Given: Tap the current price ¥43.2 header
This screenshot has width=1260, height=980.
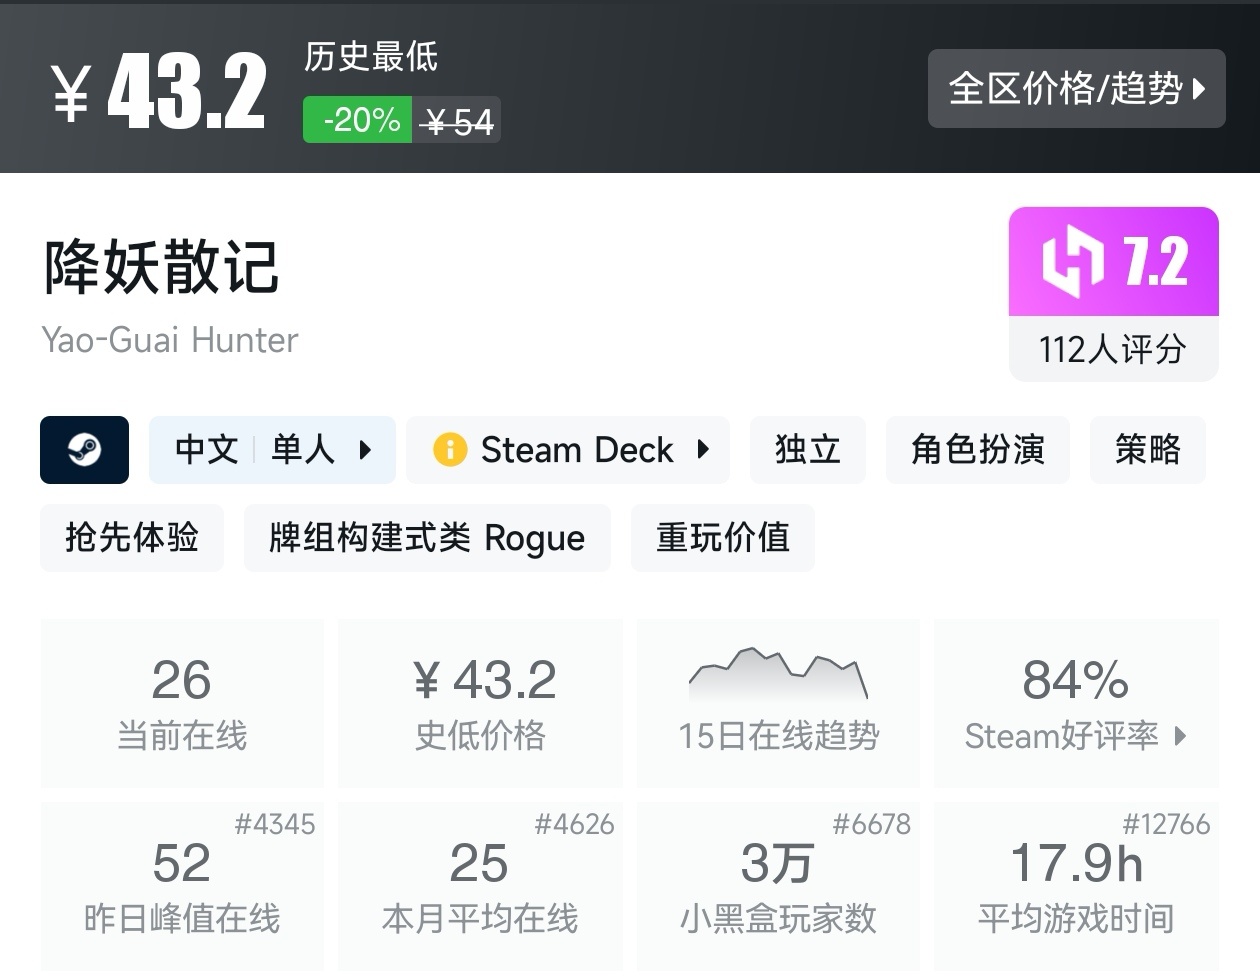Looking at the screenshot, I should click(x=159, y=91).
